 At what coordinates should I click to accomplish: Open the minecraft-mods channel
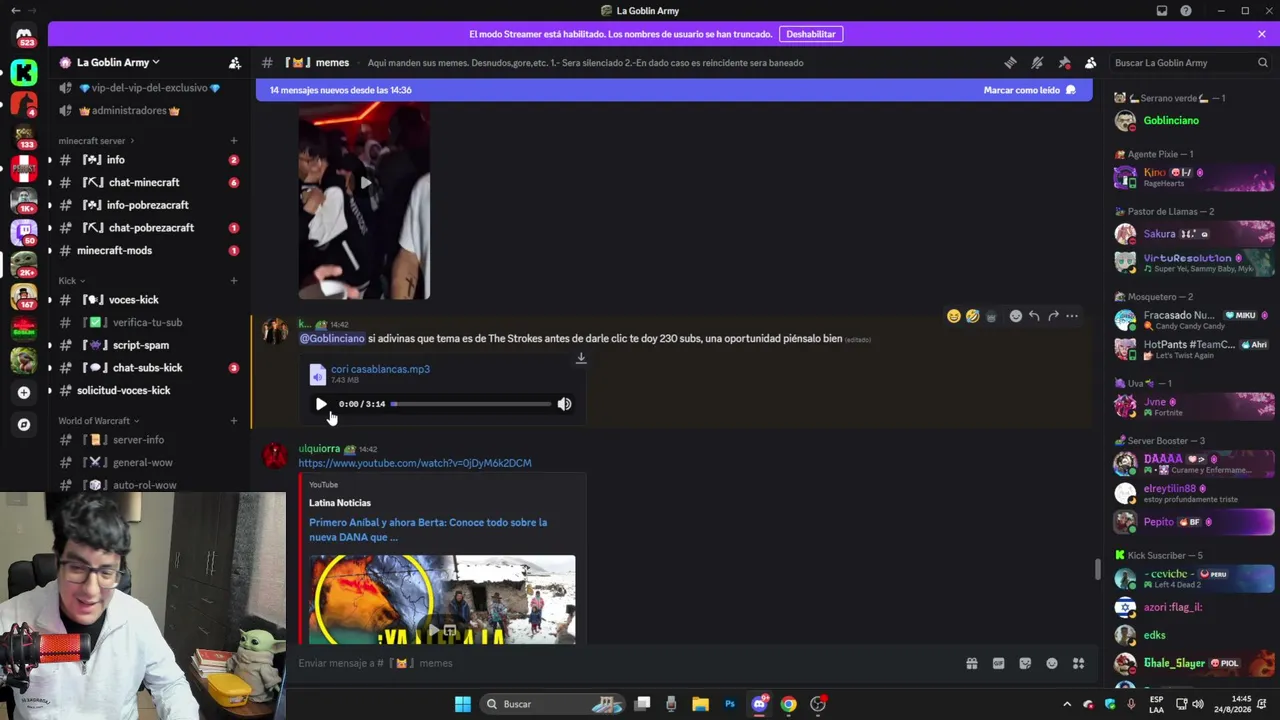coord(148,250)
